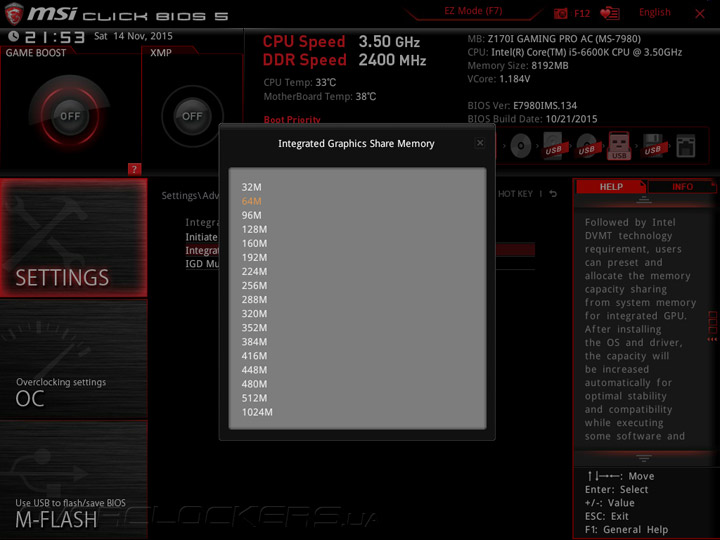Screen dimensions: 720x540
Task: Choose the 320M entry
Action: [x=254, y=314]
